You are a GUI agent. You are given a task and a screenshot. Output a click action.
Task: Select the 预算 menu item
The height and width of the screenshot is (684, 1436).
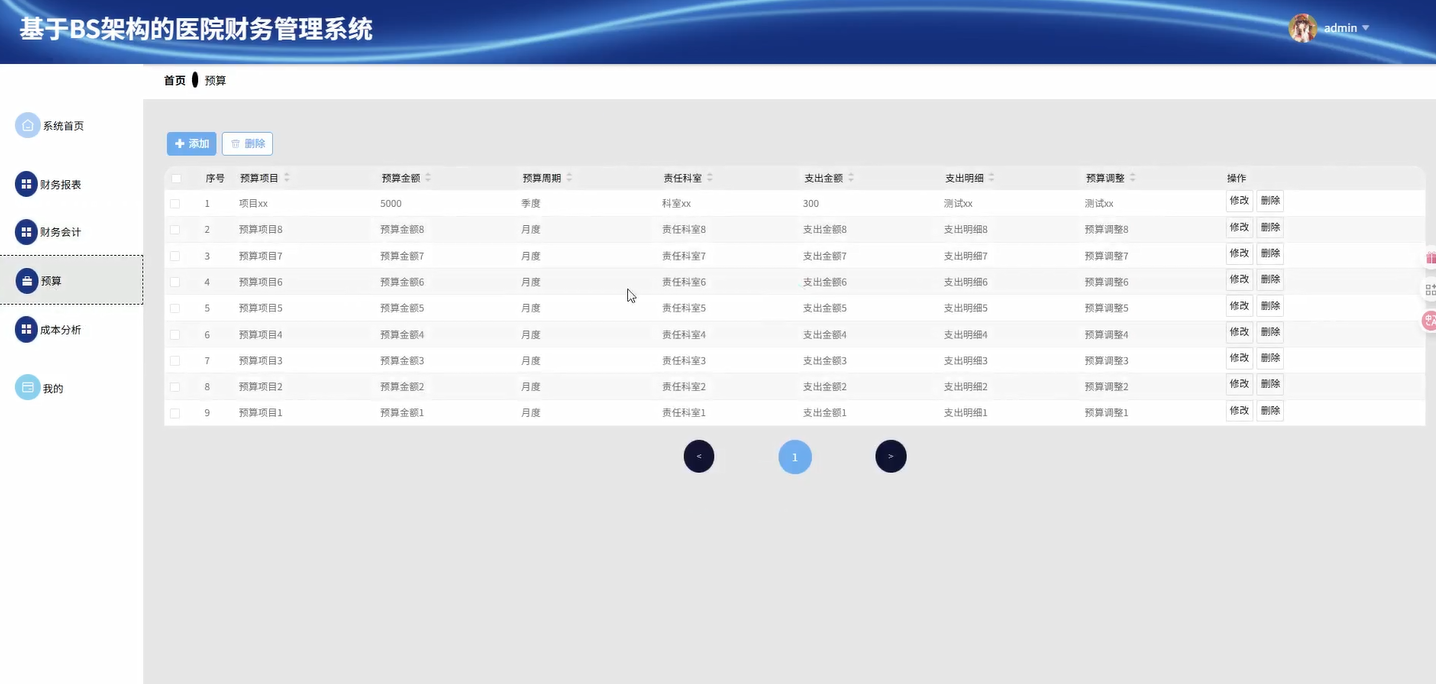(71, 280)
